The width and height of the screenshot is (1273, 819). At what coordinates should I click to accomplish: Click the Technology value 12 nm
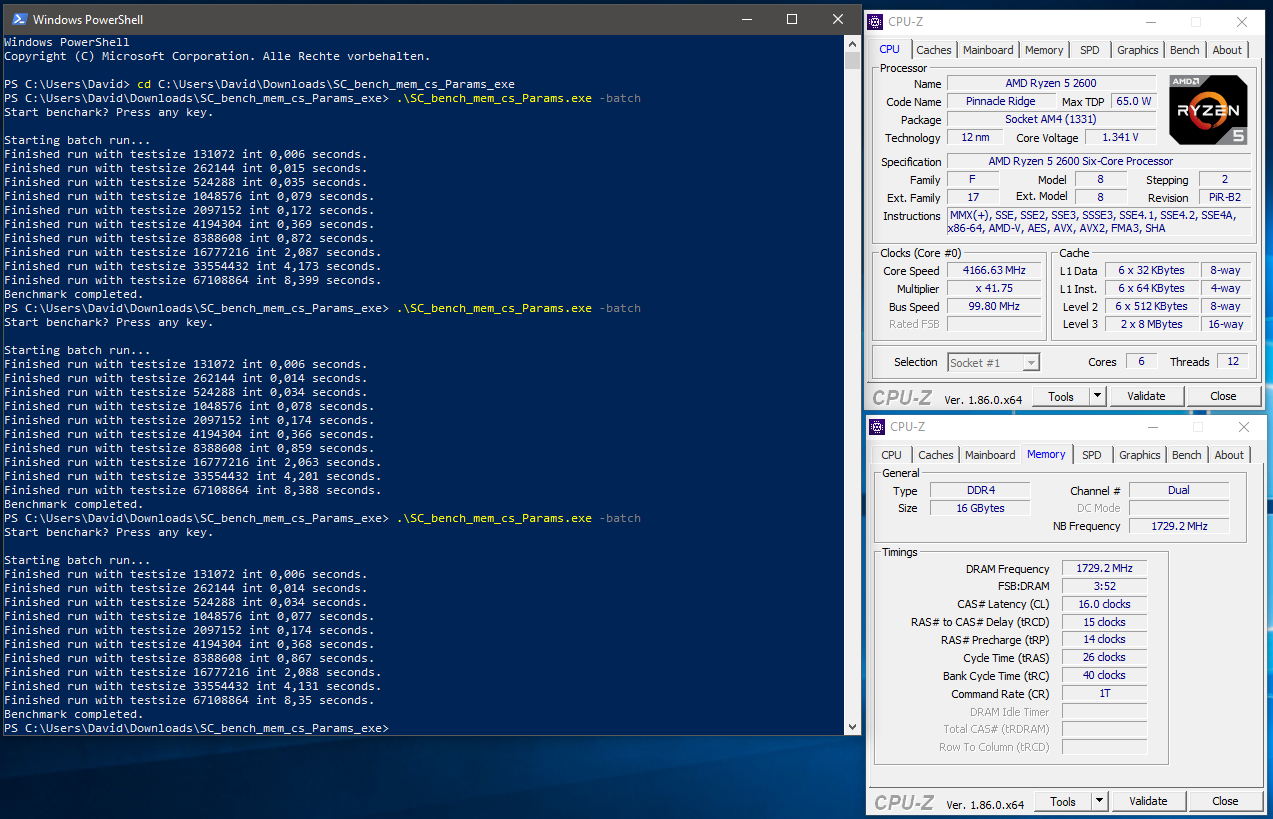tap(974, 138)
